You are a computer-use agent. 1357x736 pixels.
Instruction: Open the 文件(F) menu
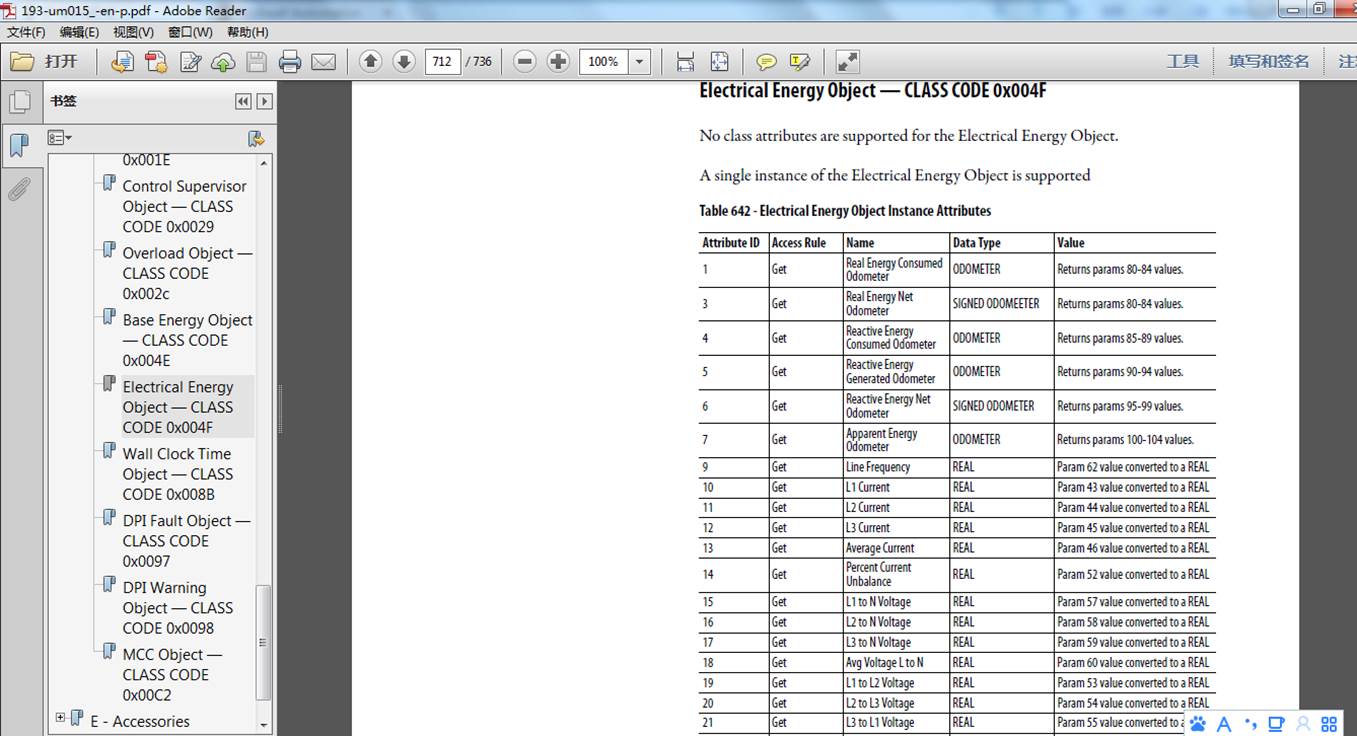tap(26, 32)
